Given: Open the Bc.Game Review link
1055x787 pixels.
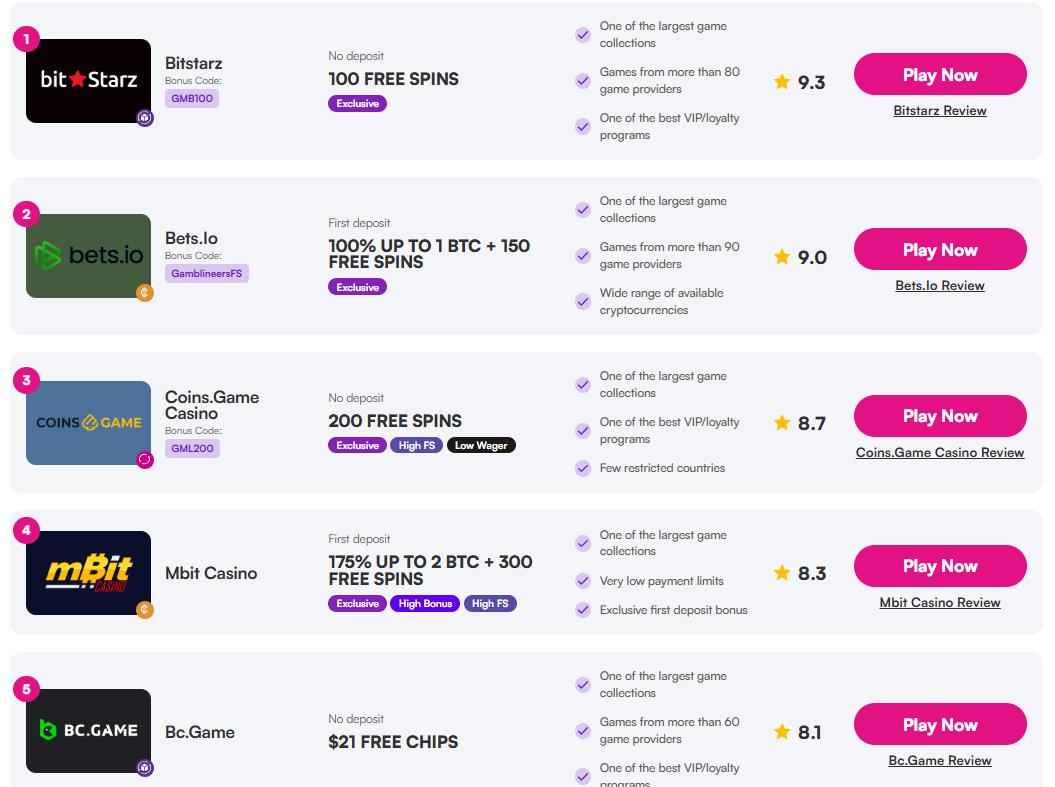Looking at the screenshot, I should [x=940, y=761].
